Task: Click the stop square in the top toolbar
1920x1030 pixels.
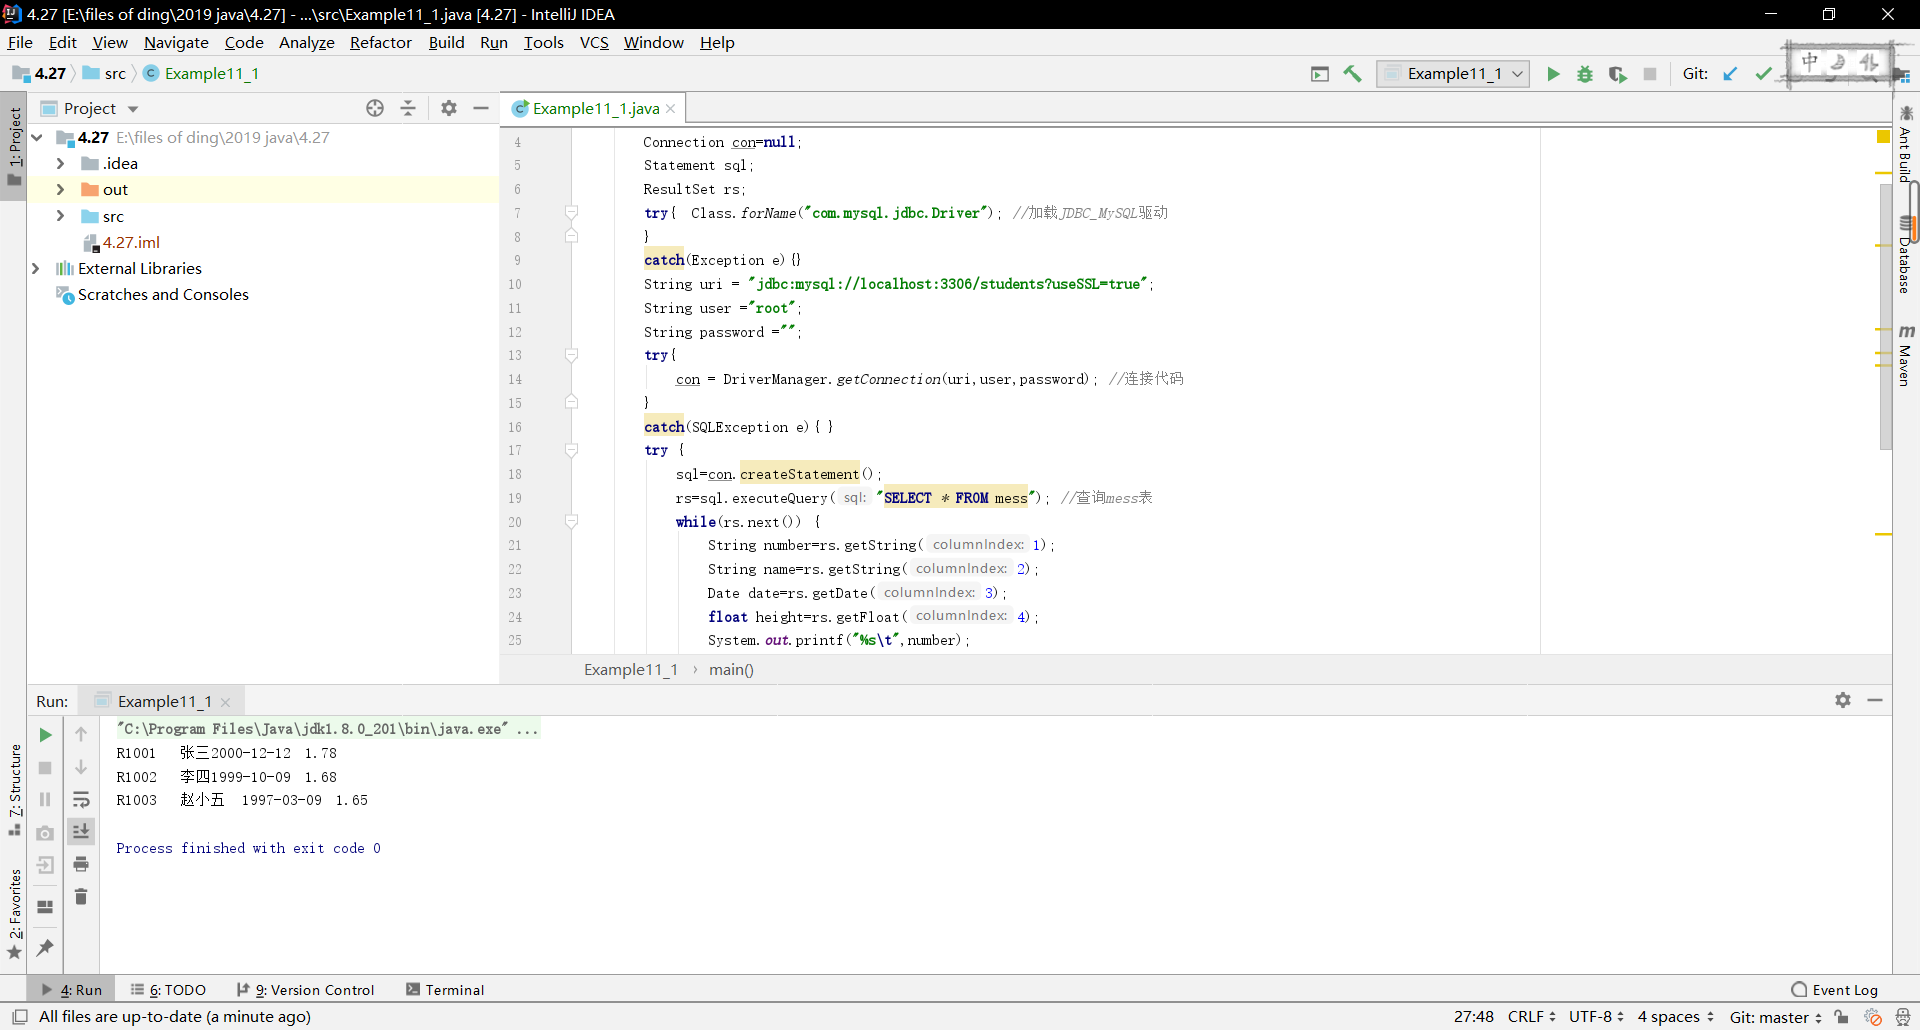Action: 1650,74
